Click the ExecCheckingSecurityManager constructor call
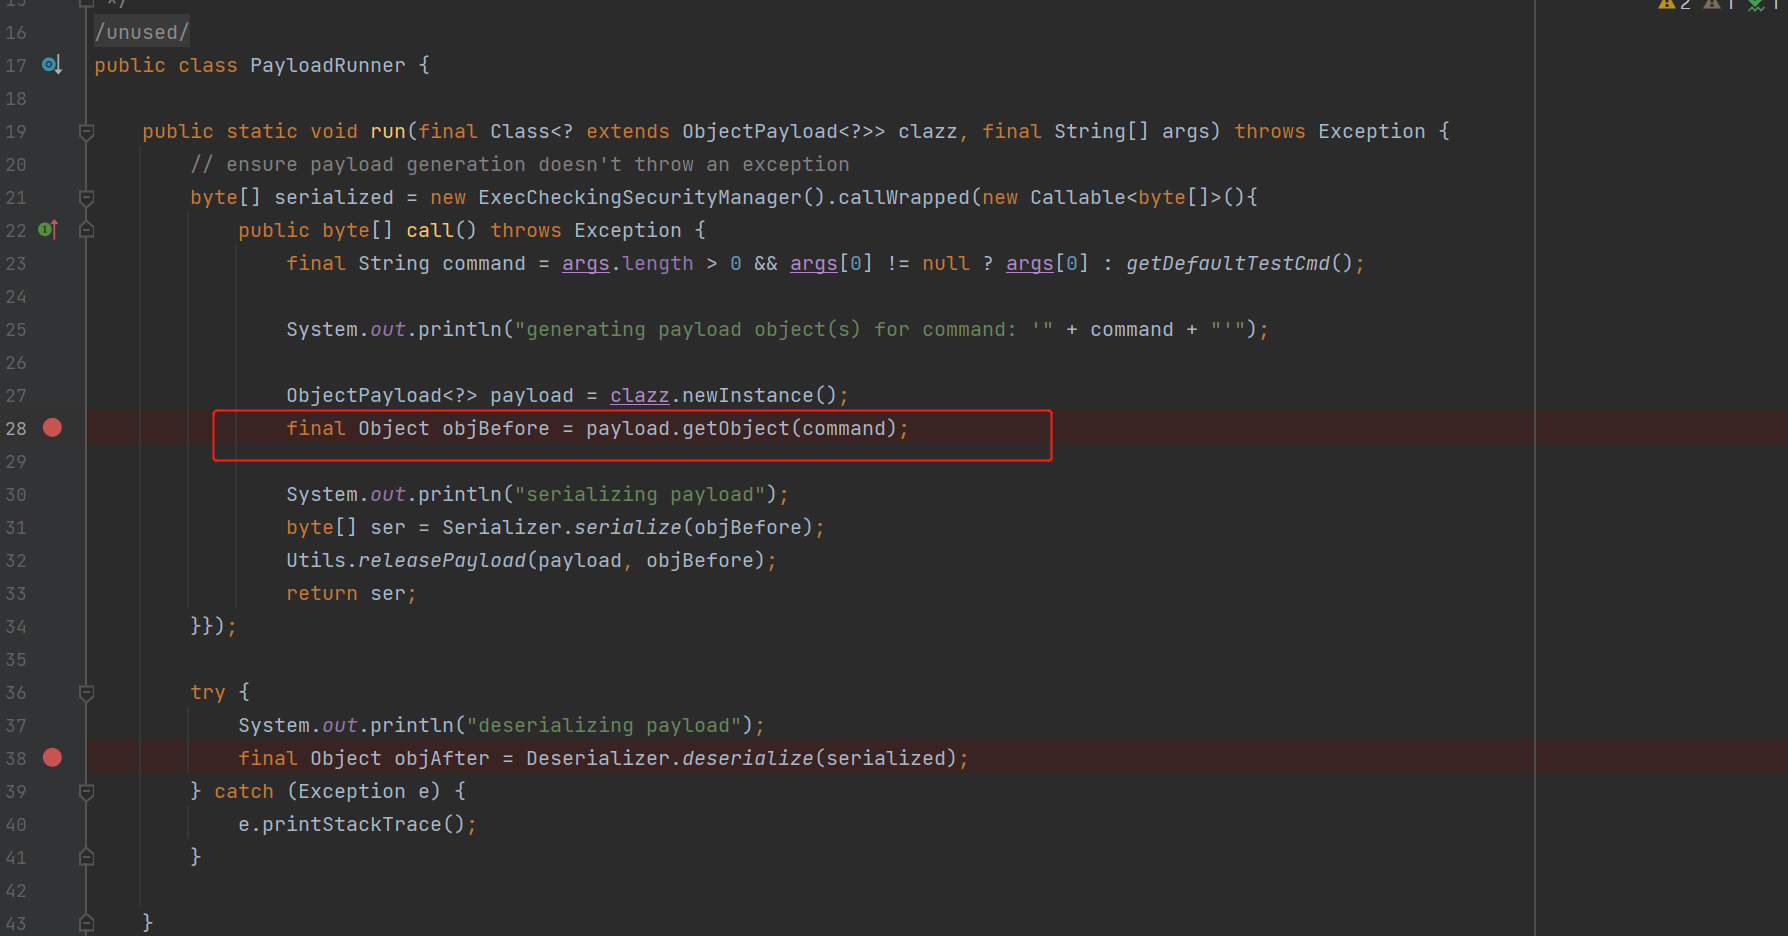The height and width of the screenshot is (936, 1788). (x=651, y=197)
